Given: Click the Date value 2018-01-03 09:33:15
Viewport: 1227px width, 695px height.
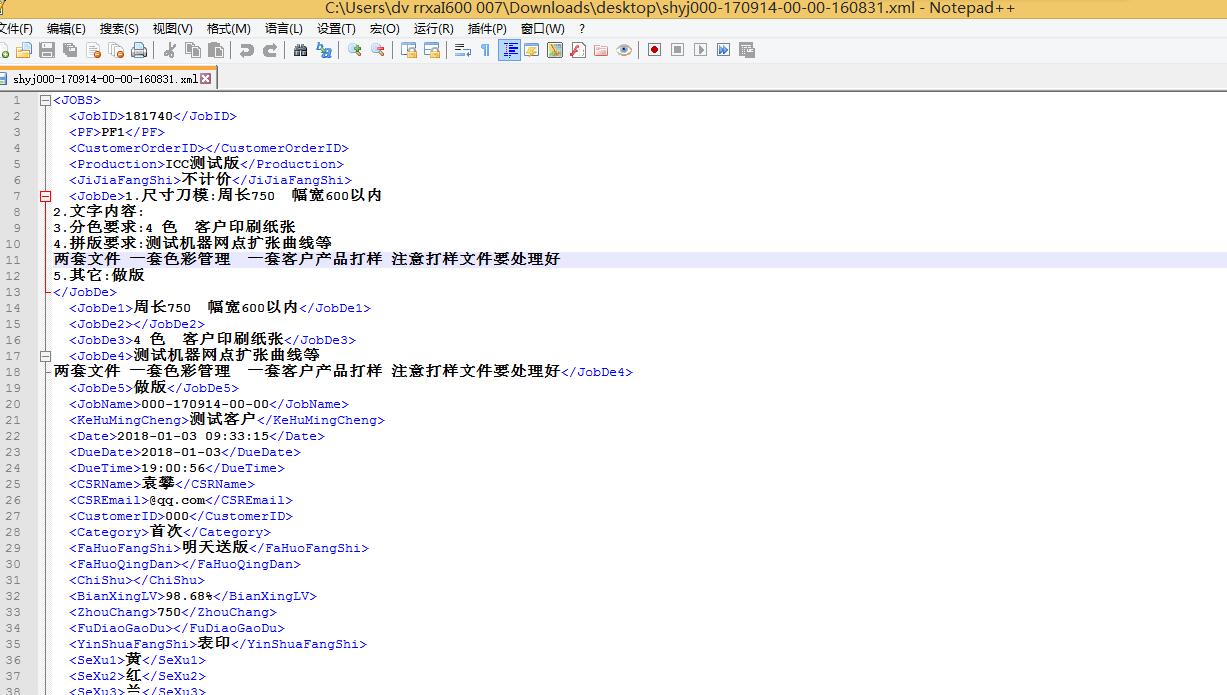Looking at the screenshot, I should [x=193, y=436].
